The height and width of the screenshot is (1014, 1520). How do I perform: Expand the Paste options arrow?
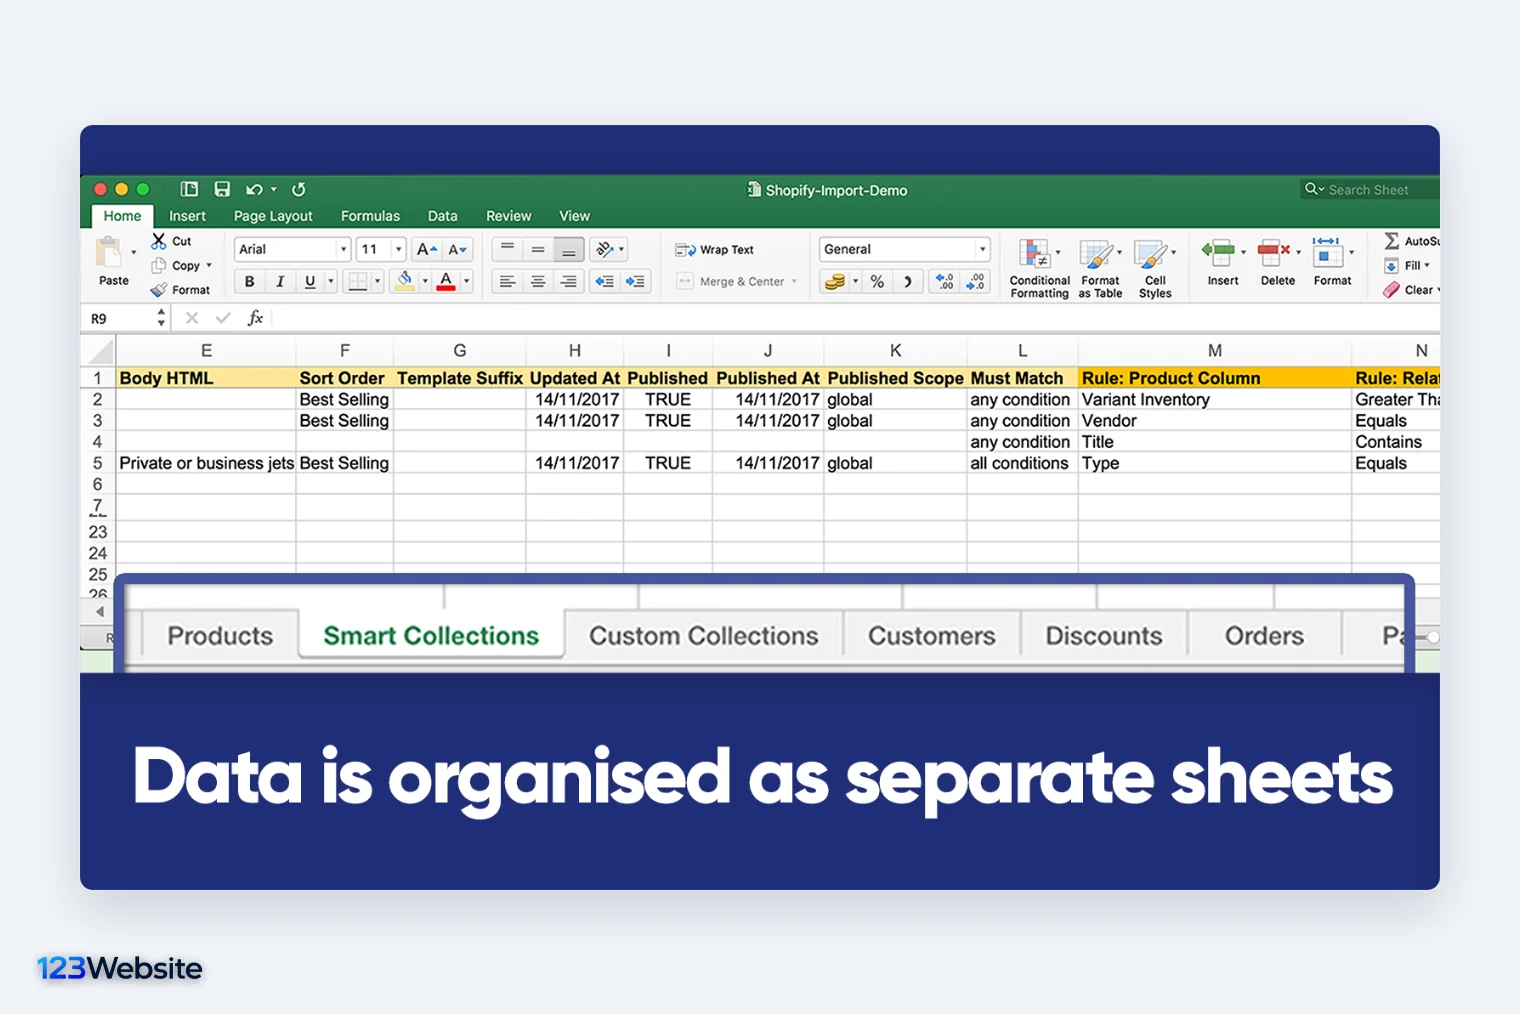coord(133,252)
